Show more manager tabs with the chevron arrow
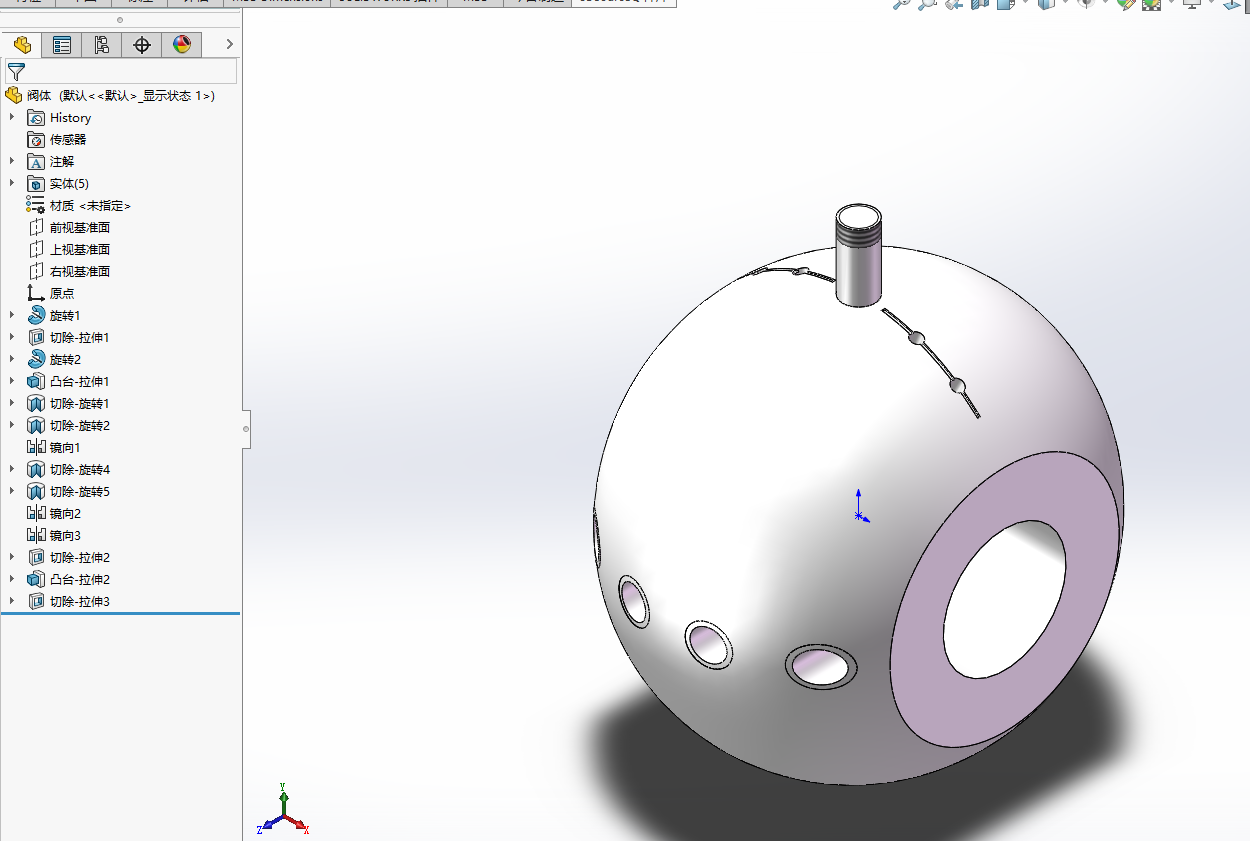This screenshot has width=1250, height=841. pos(230,45)
